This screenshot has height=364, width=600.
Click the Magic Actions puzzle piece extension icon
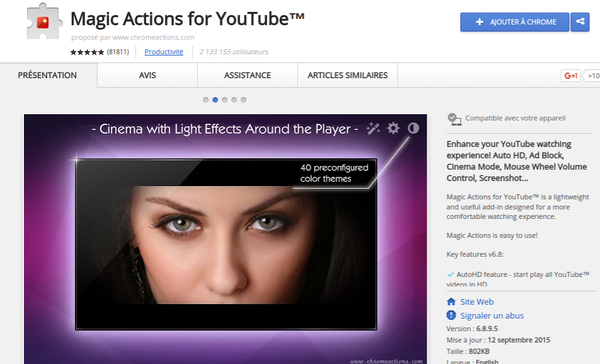[43, 21]
